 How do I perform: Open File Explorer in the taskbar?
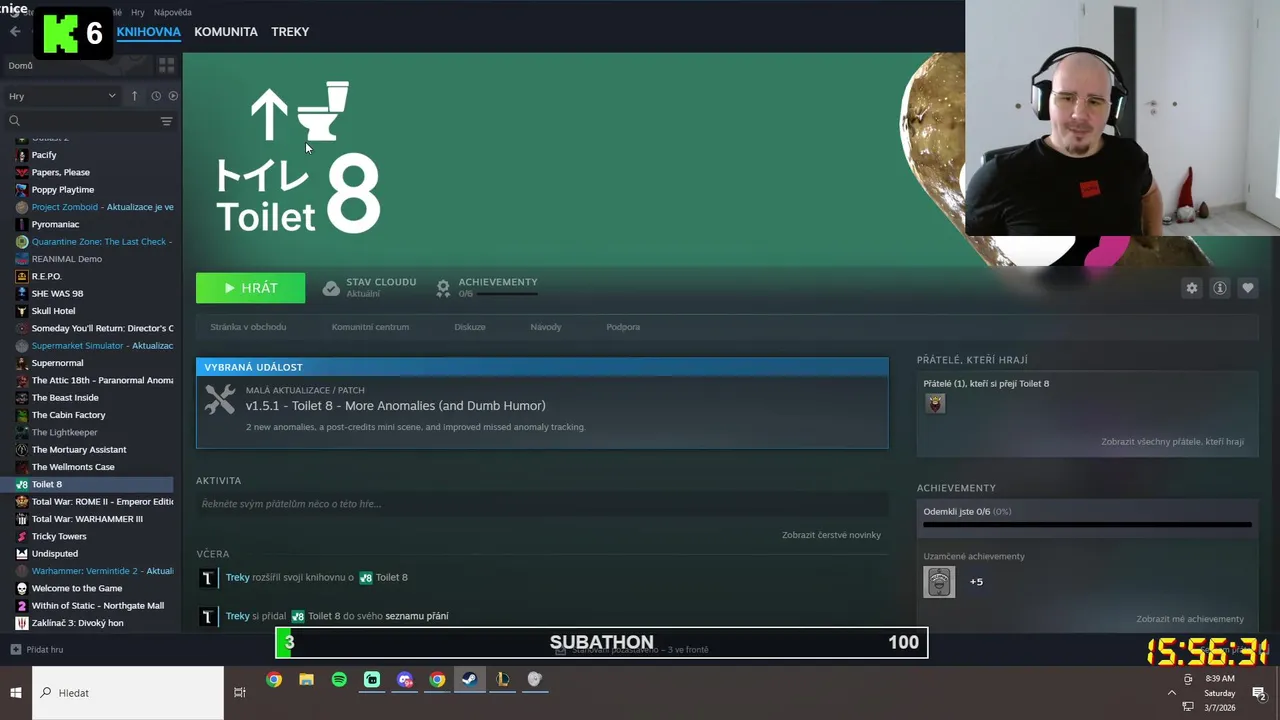[306, 679]
